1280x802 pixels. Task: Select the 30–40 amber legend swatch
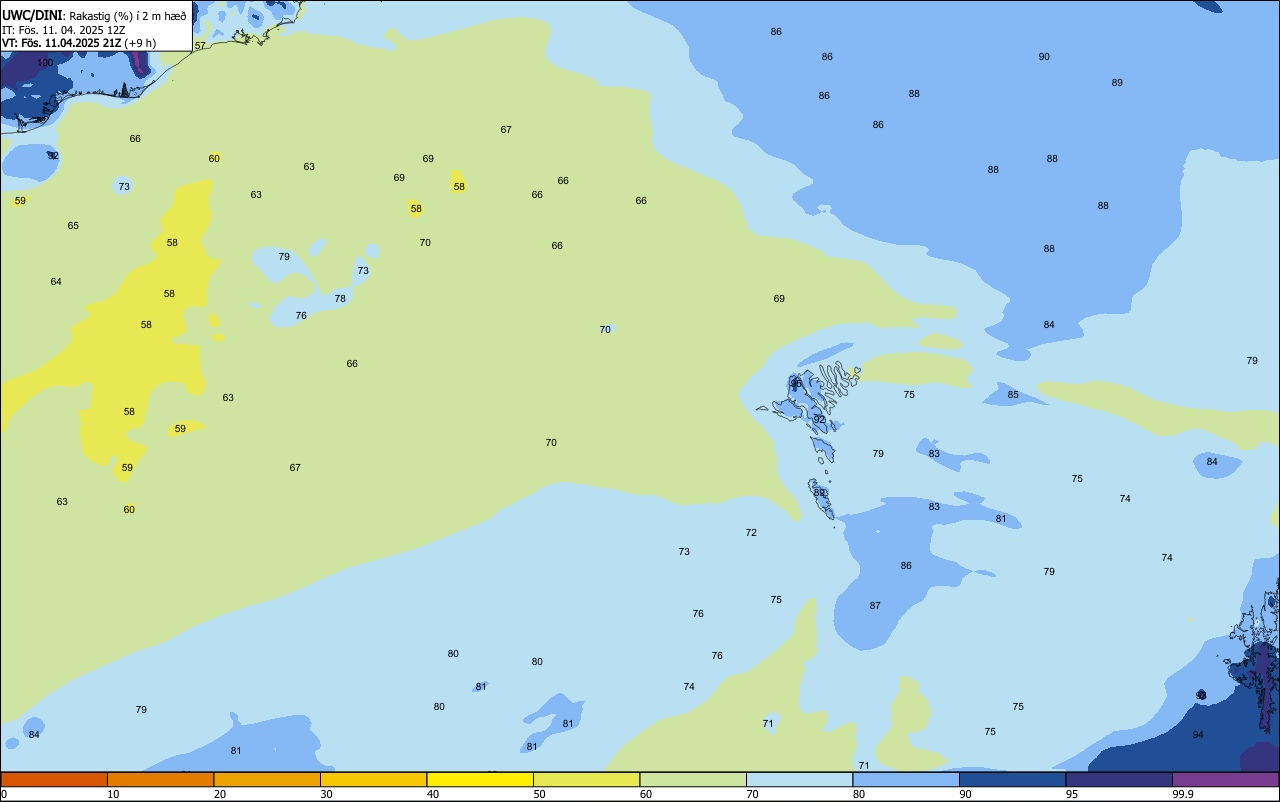pyautogui.click(x=373, y=779)
